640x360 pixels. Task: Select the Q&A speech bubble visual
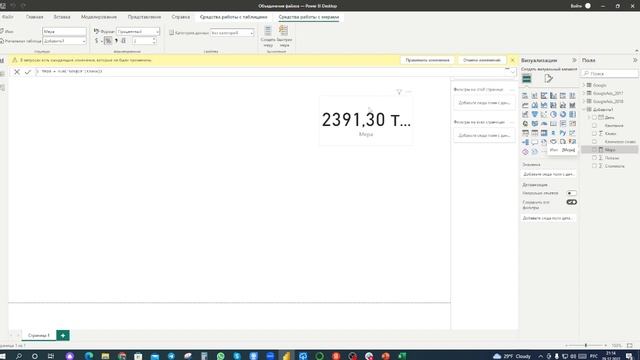click(x=535, y=142)
